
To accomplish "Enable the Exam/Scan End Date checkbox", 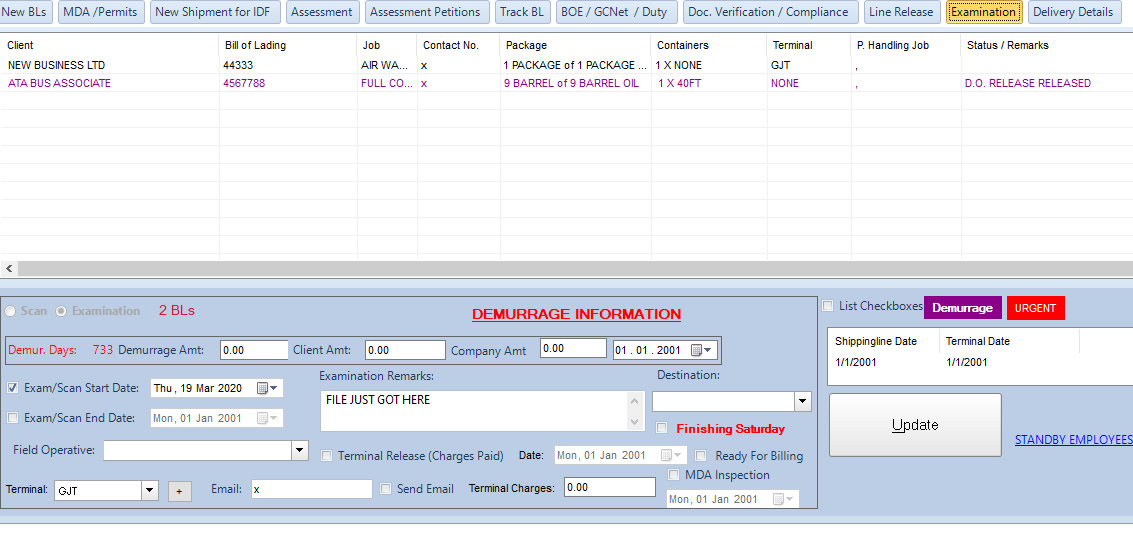I will [13, 418].
